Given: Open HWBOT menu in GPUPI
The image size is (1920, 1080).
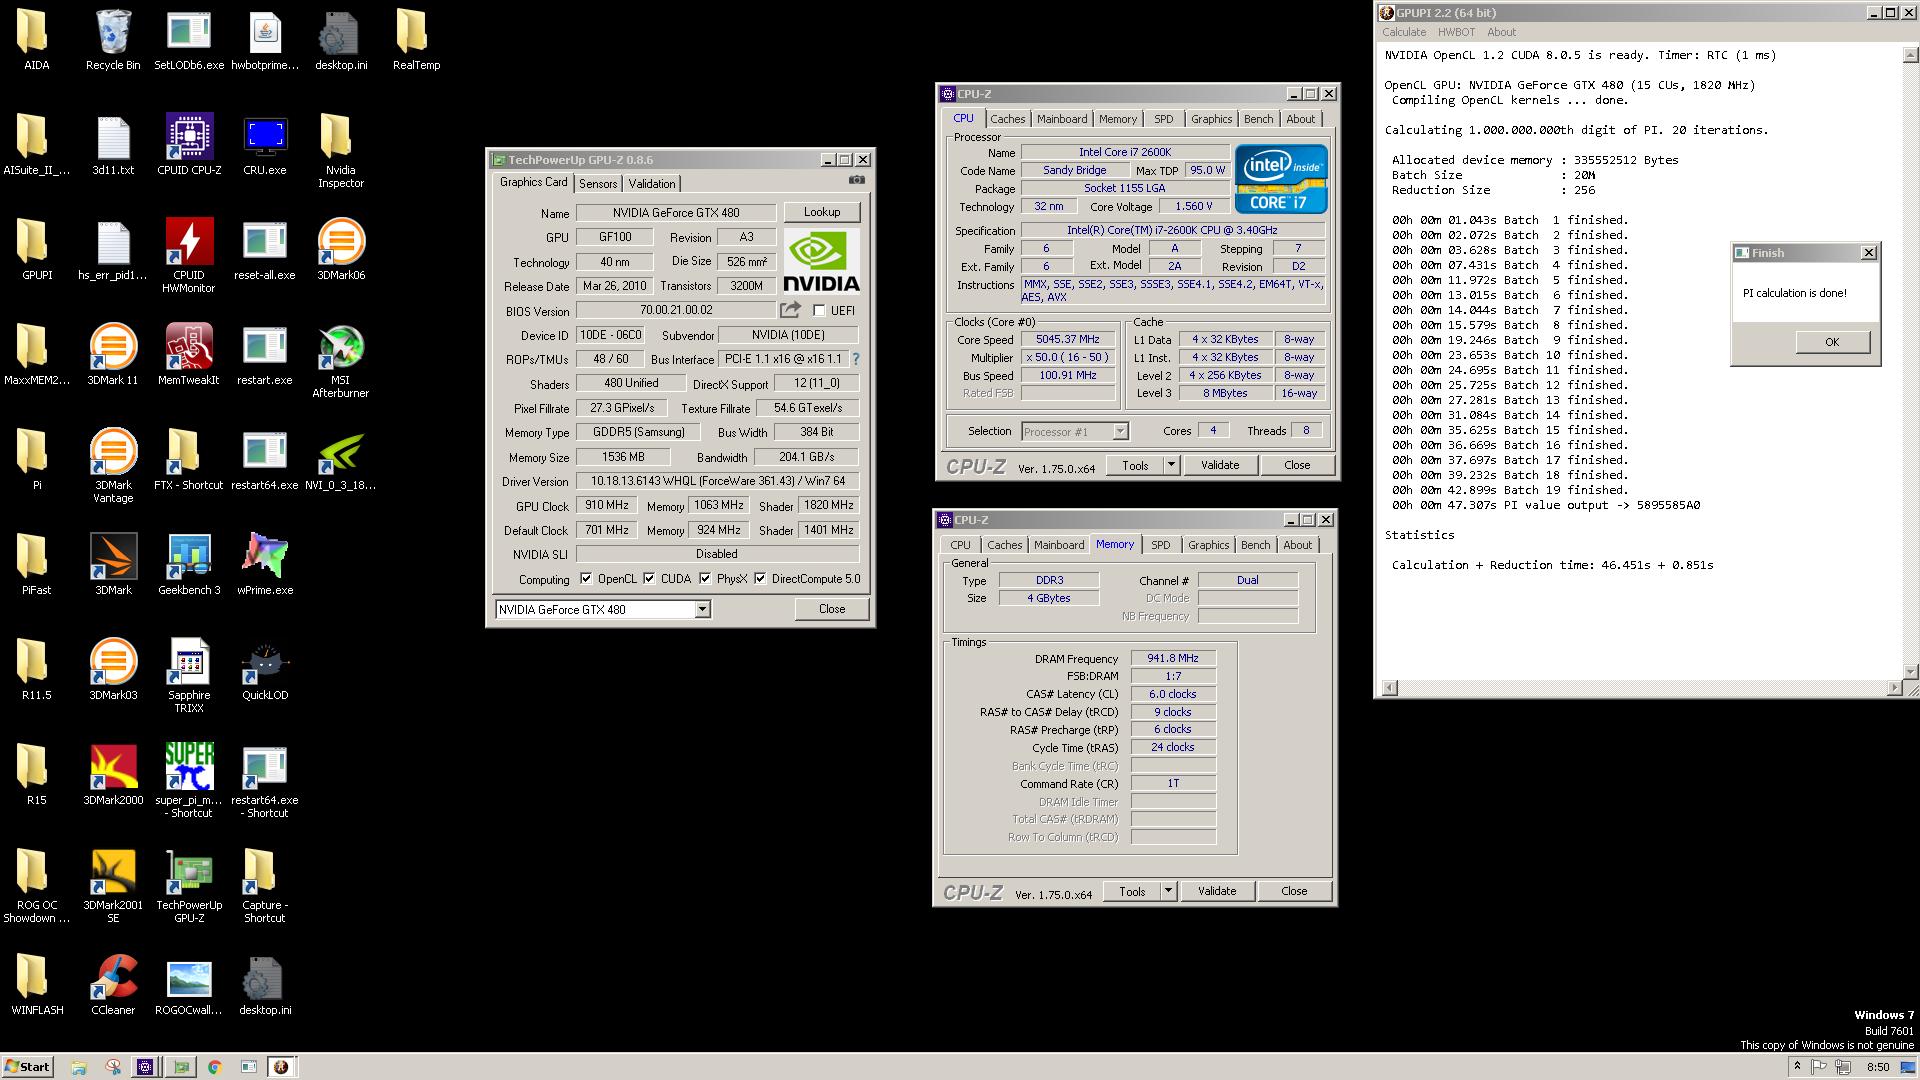Looking at the screenshot, I should [1457, 32].
